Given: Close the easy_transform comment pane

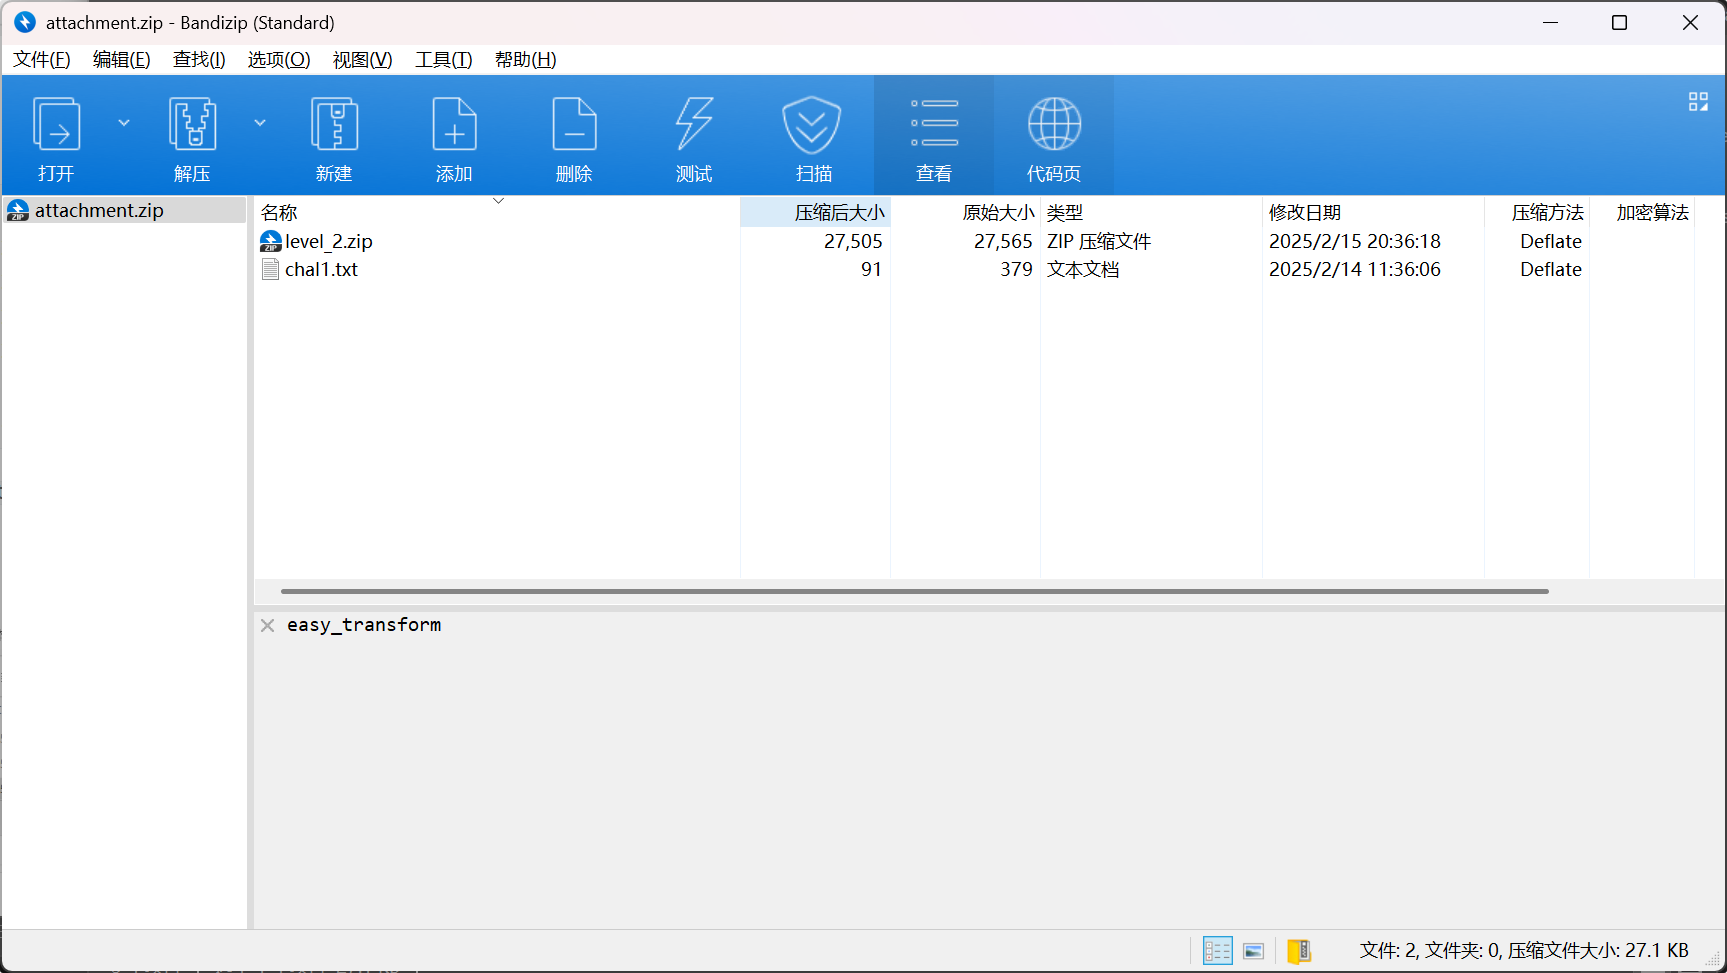Looking at the screenshot, I should click(x=267, y=625).
